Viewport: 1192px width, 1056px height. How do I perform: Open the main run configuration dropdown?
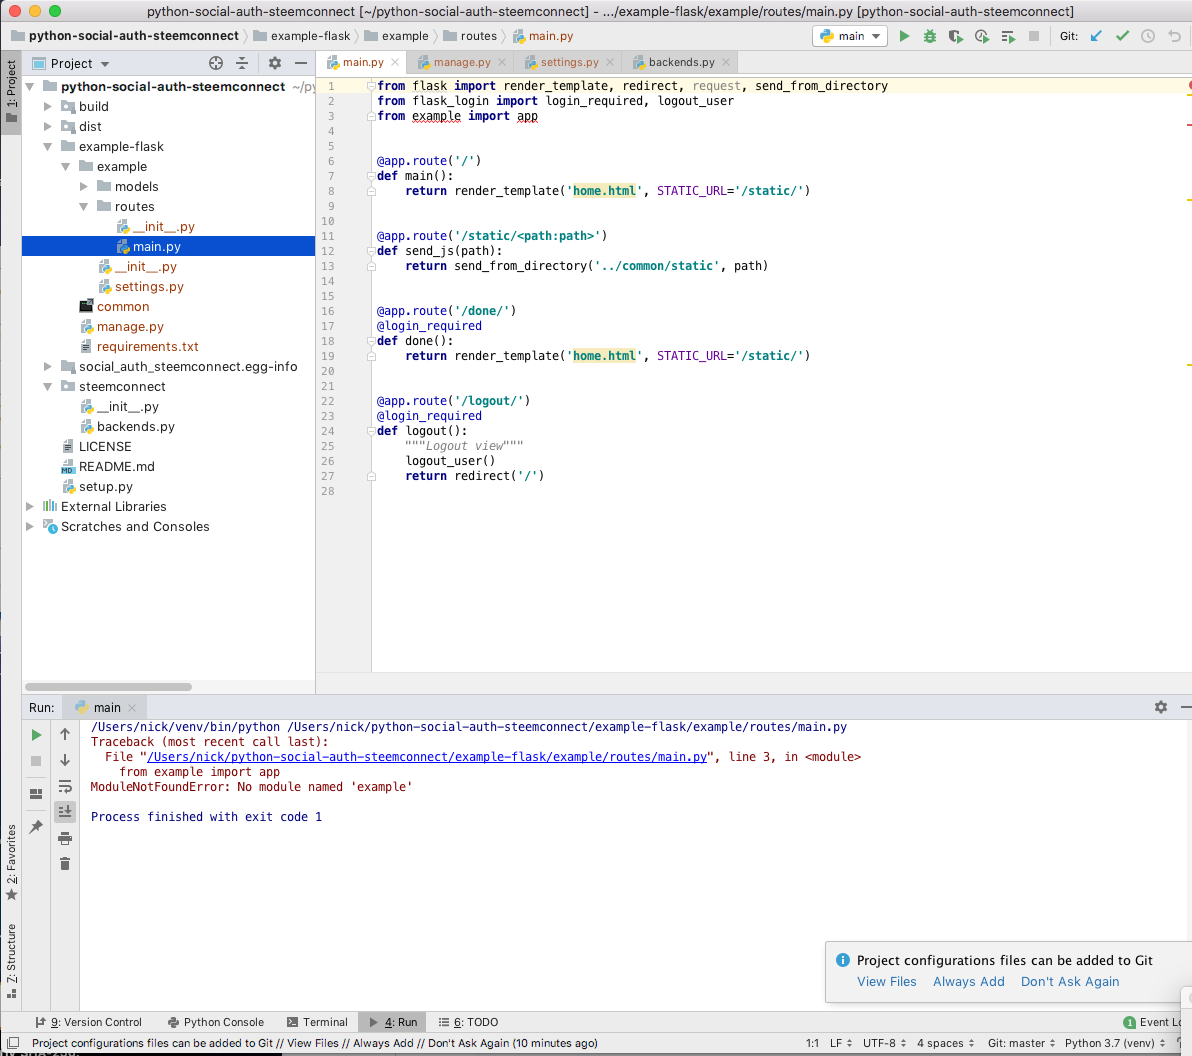[850, 36]
